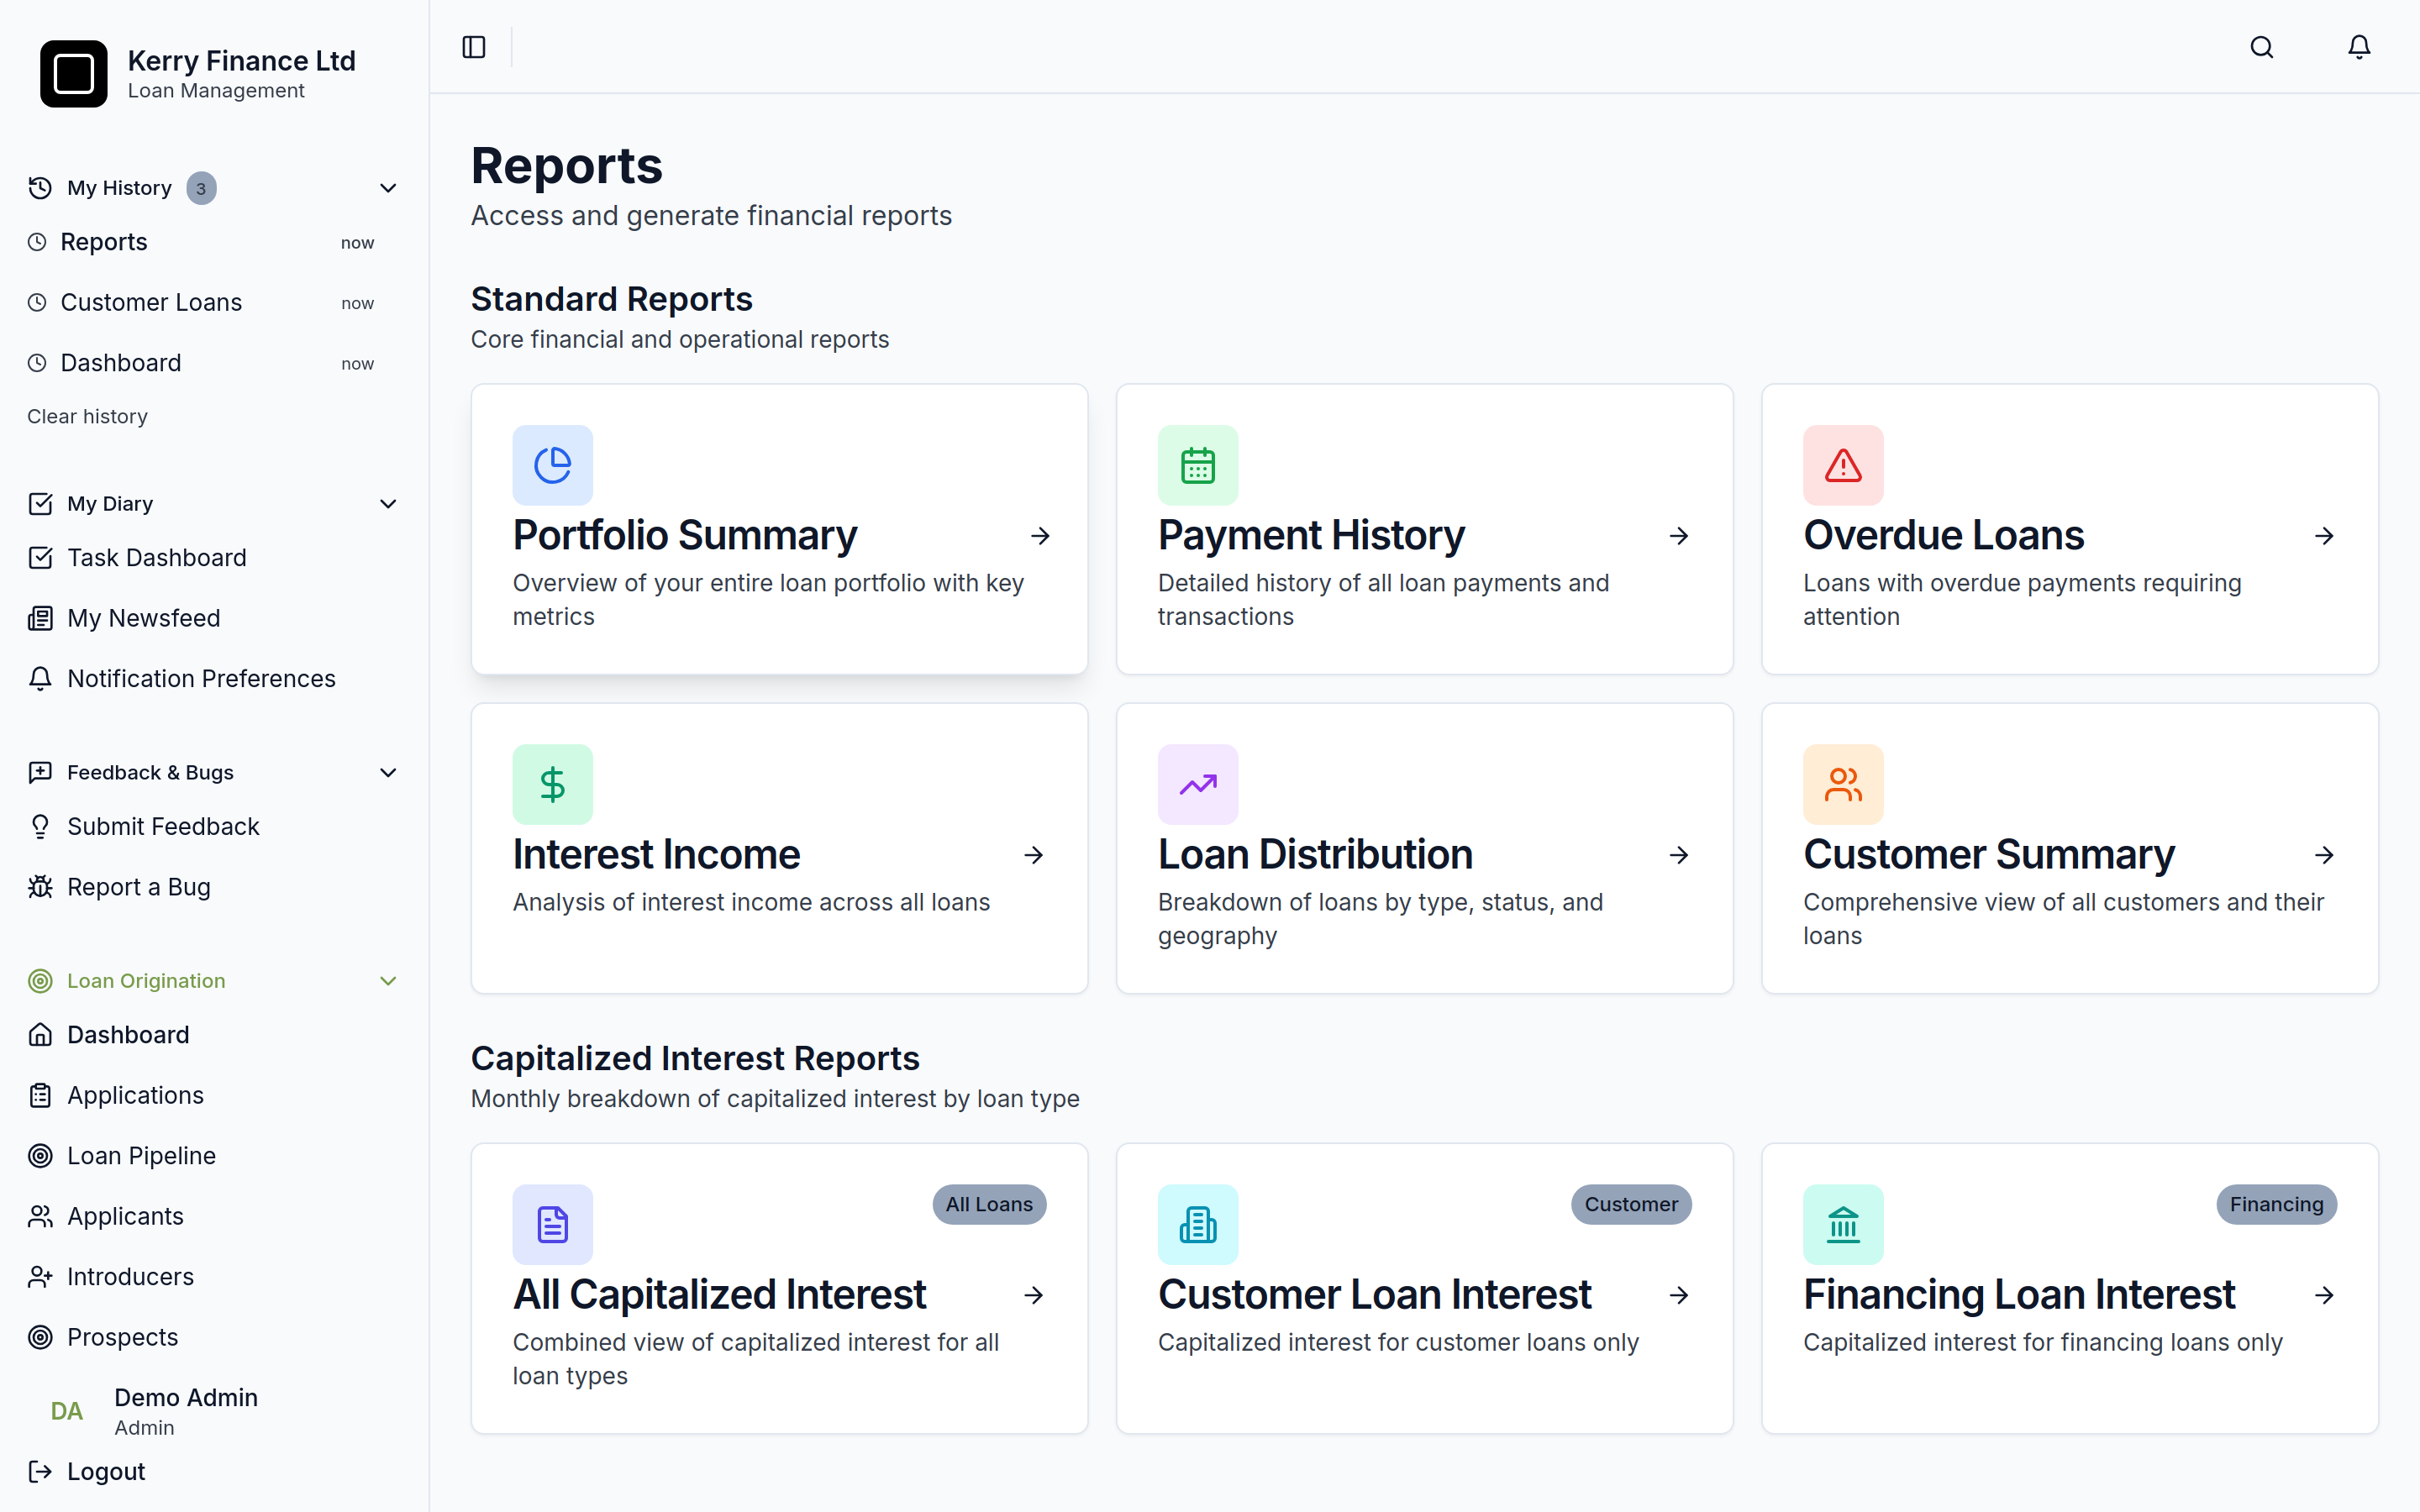Click the Customer Loan Interest arrow icon
2420x1512 pixels.
tap(1679, 1295)
